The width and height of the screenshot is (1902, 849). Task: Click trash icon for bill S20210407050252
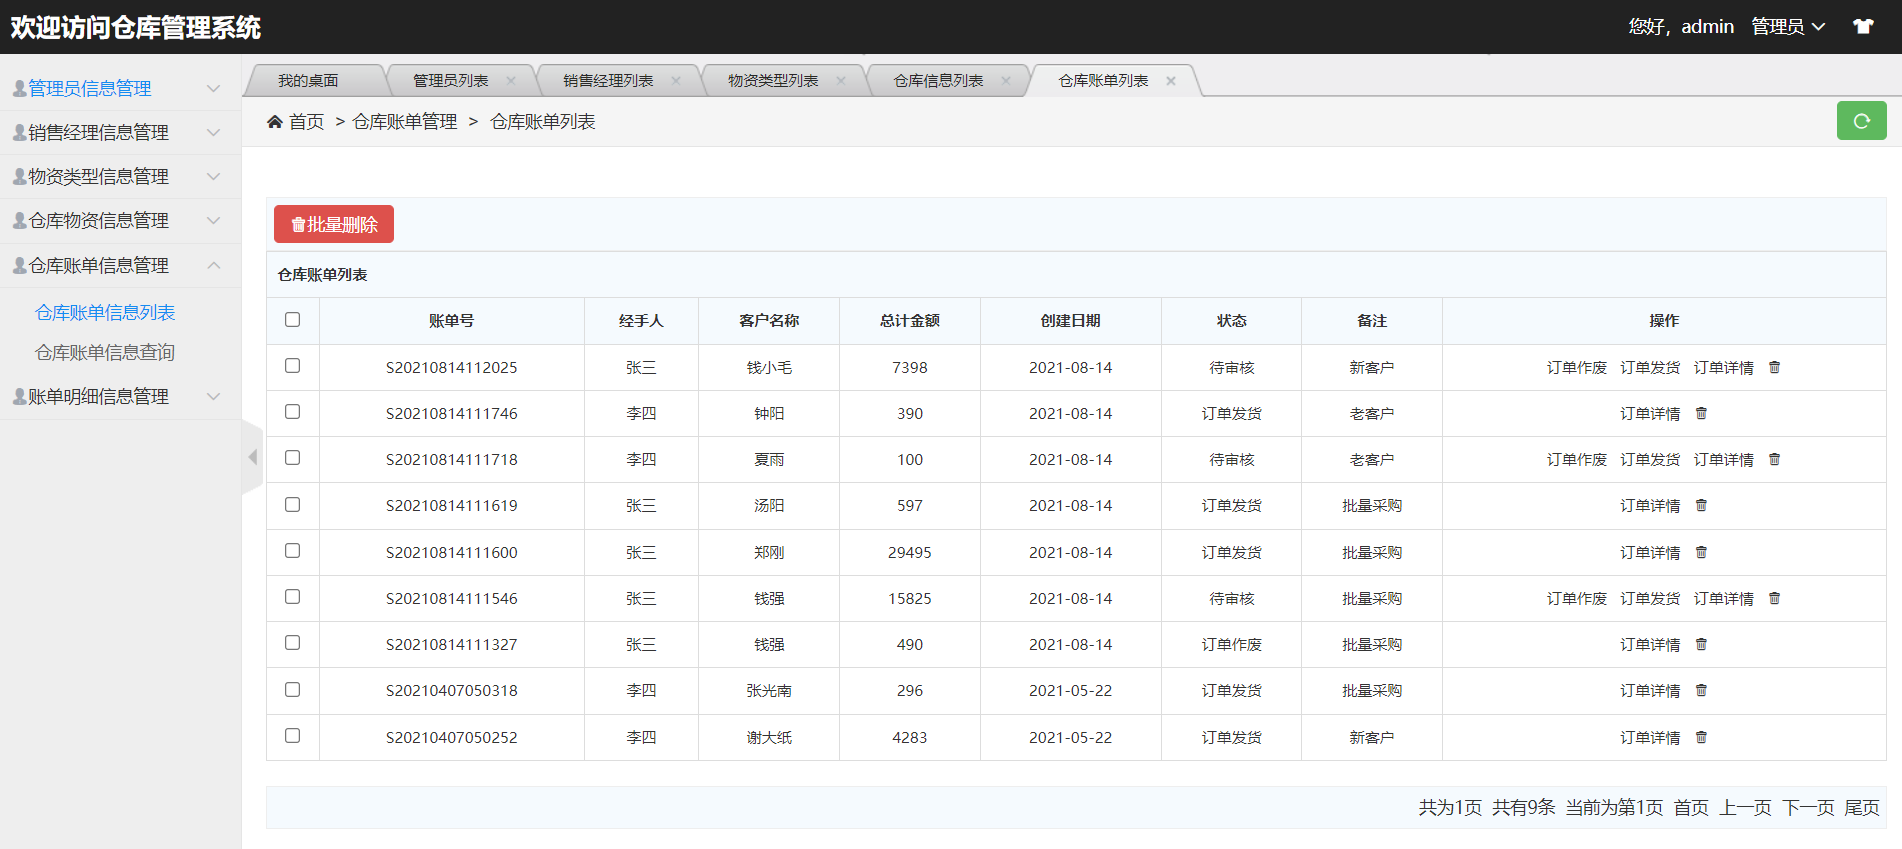click(x=1701, y=738)
